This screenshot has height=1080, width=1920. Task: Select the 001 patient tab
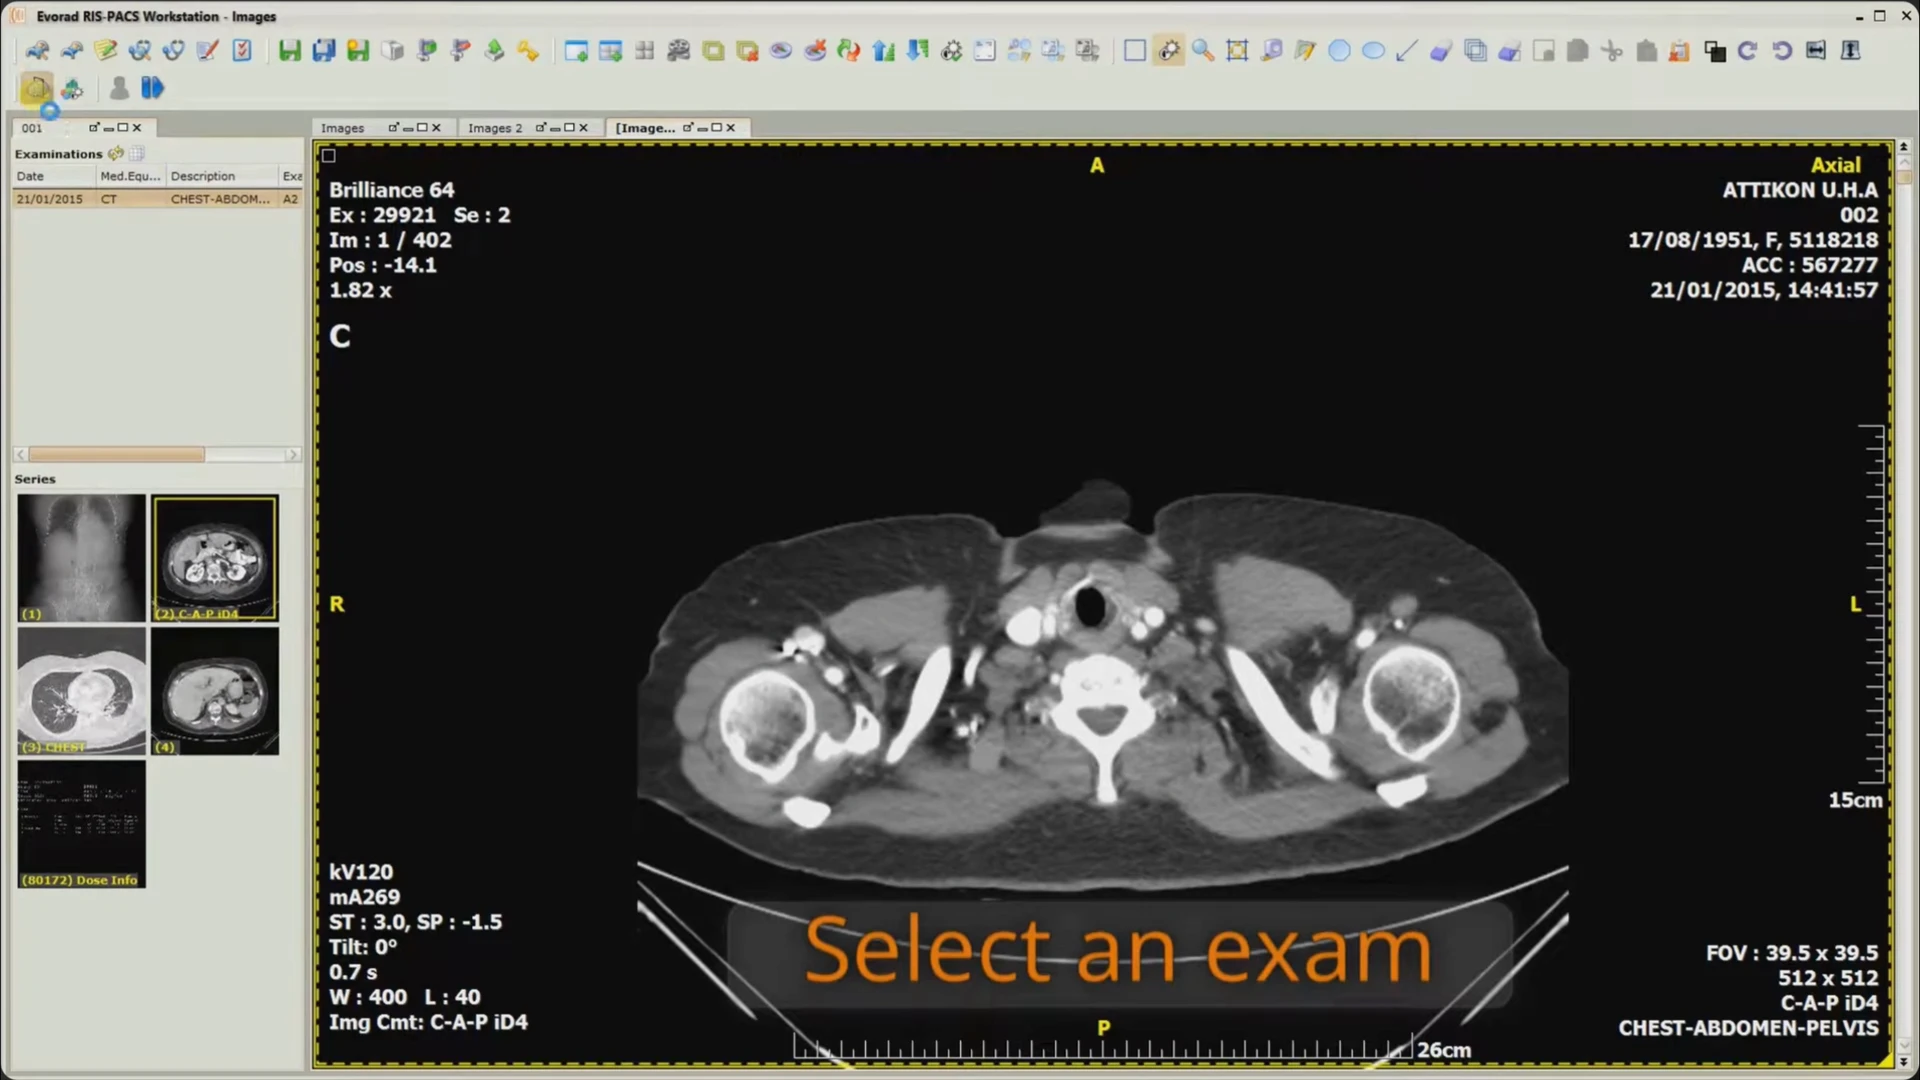[x=32, y=128]
